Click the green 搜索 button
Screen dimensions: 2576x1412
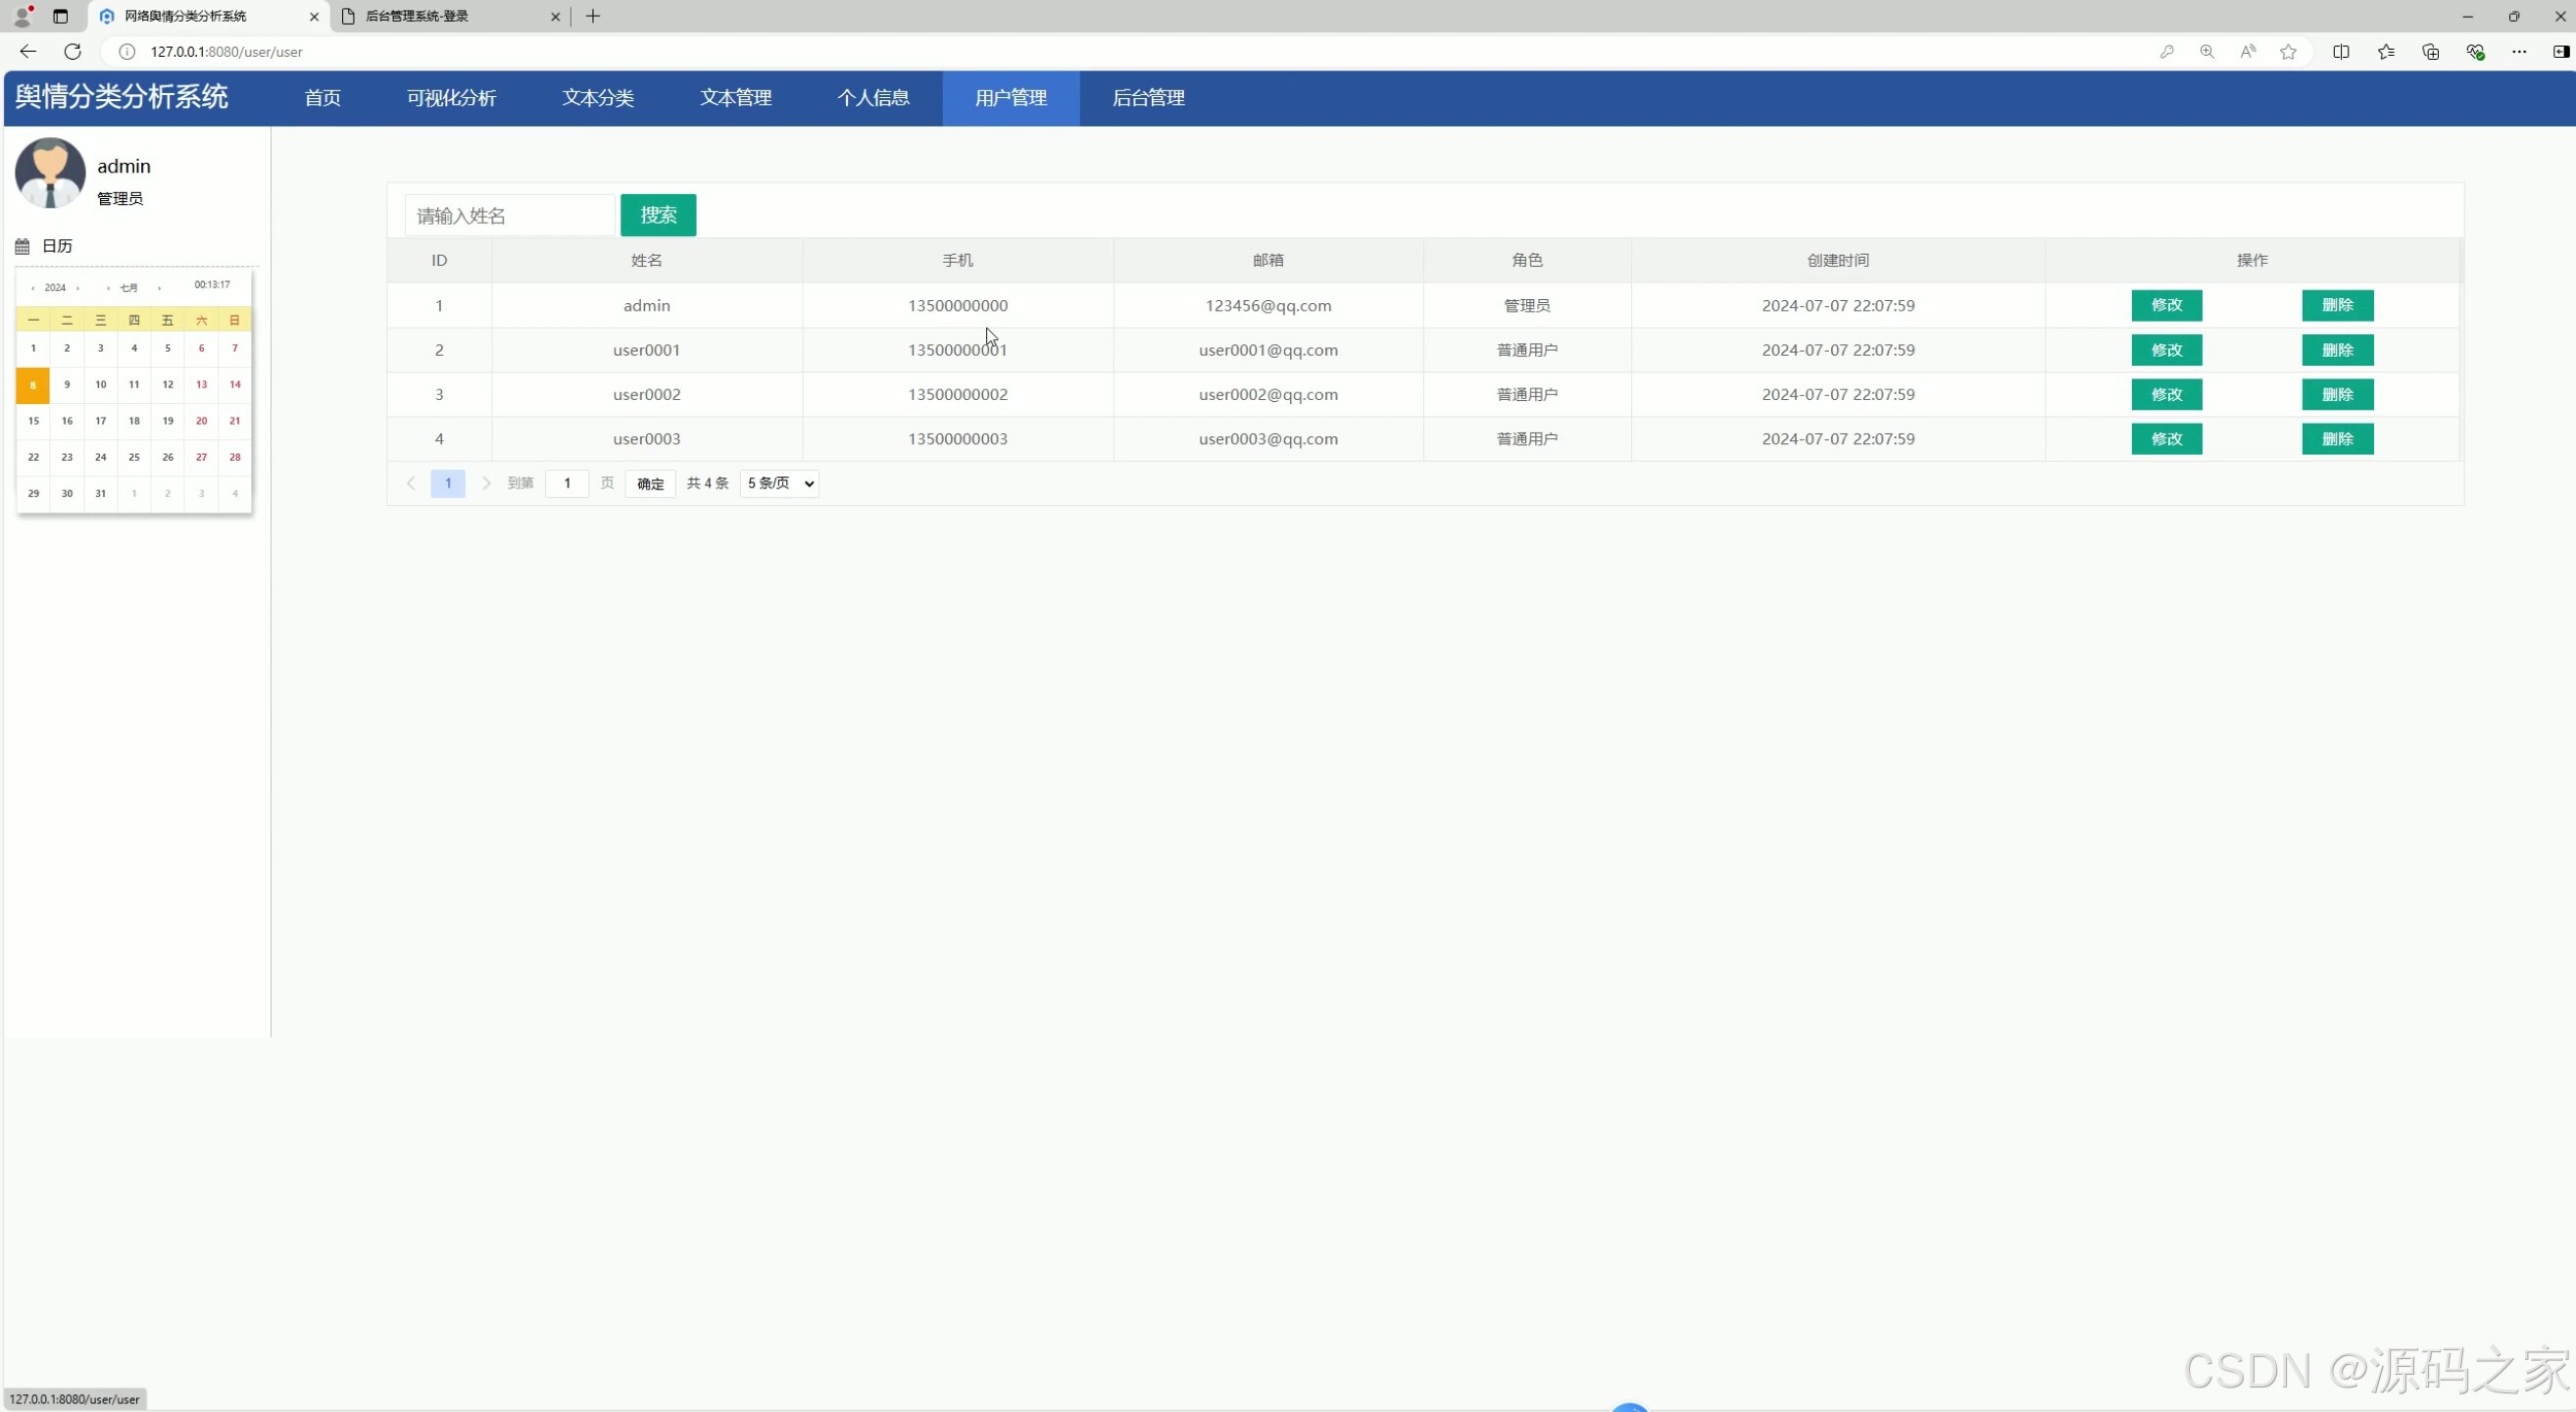658,215
